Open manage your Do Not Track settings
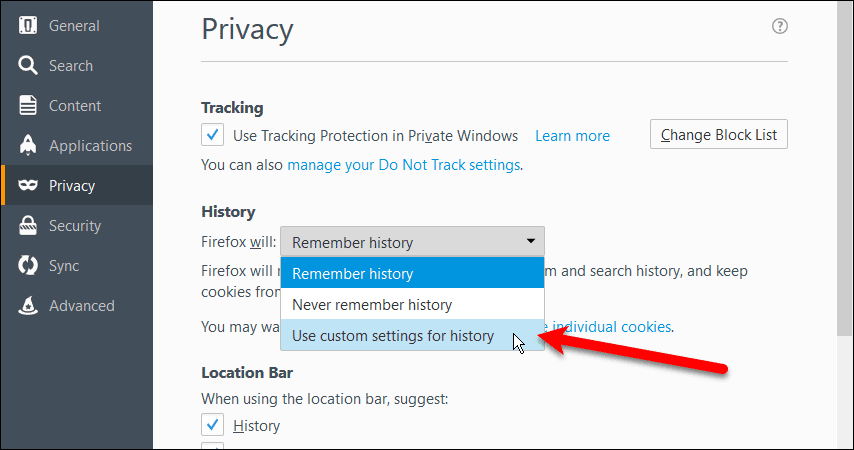The height and width of the screenshot is (450, 854). 404,165
